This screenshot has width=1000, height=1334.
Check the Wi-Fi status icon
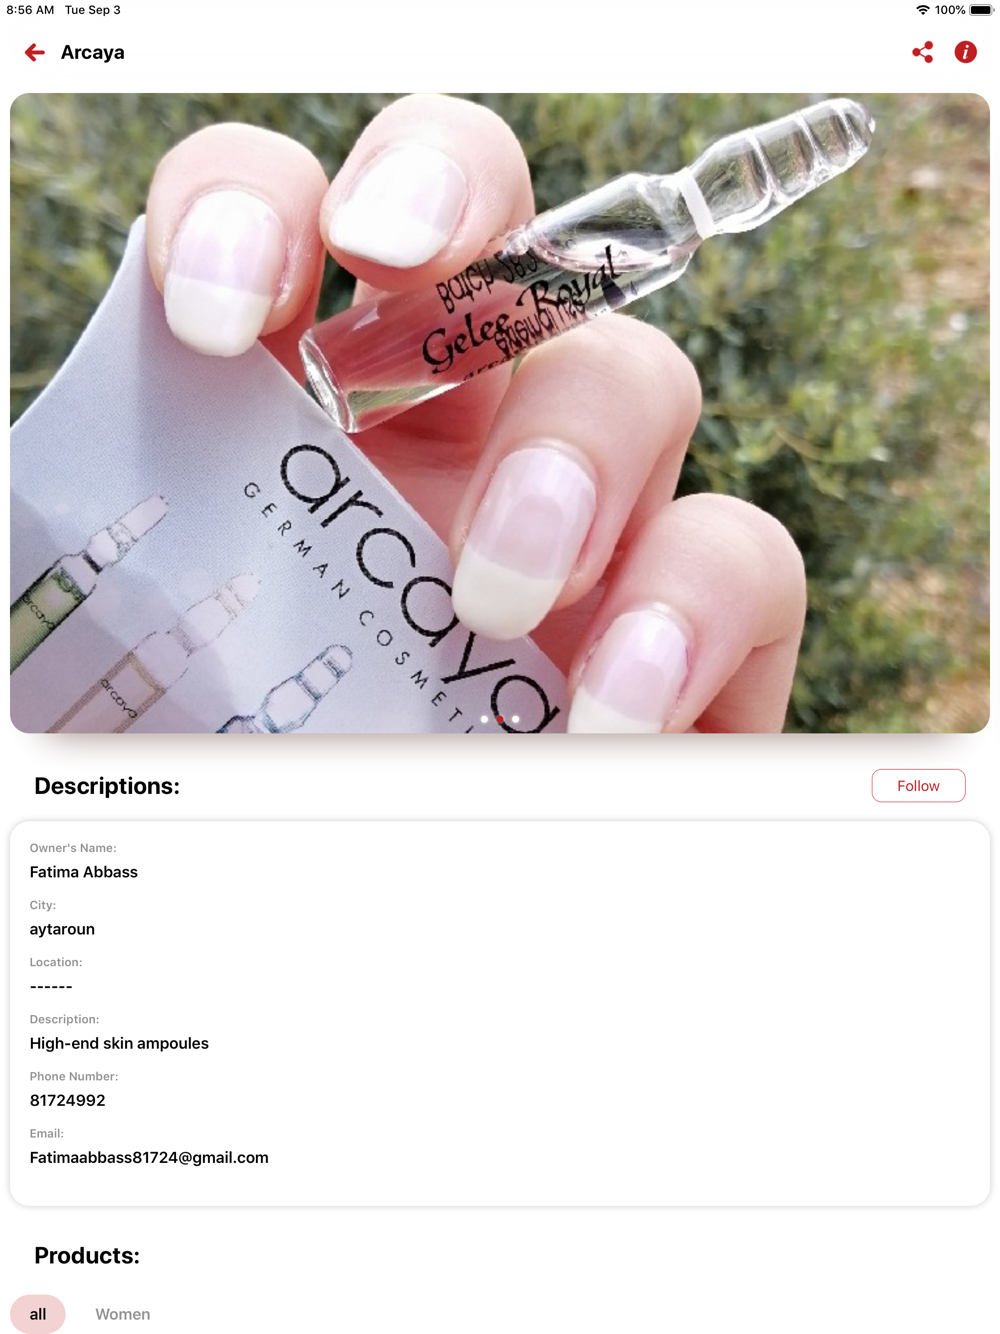922,10
